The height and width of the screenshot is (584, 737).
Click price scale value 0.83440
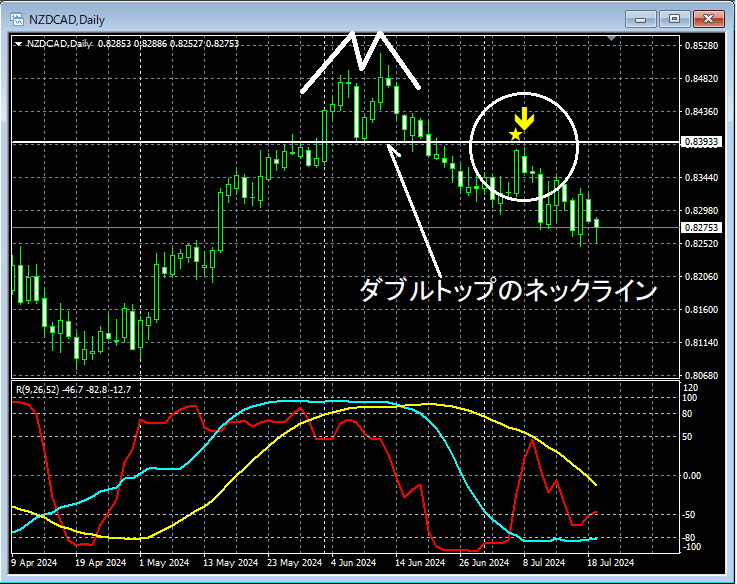[702, 178]
